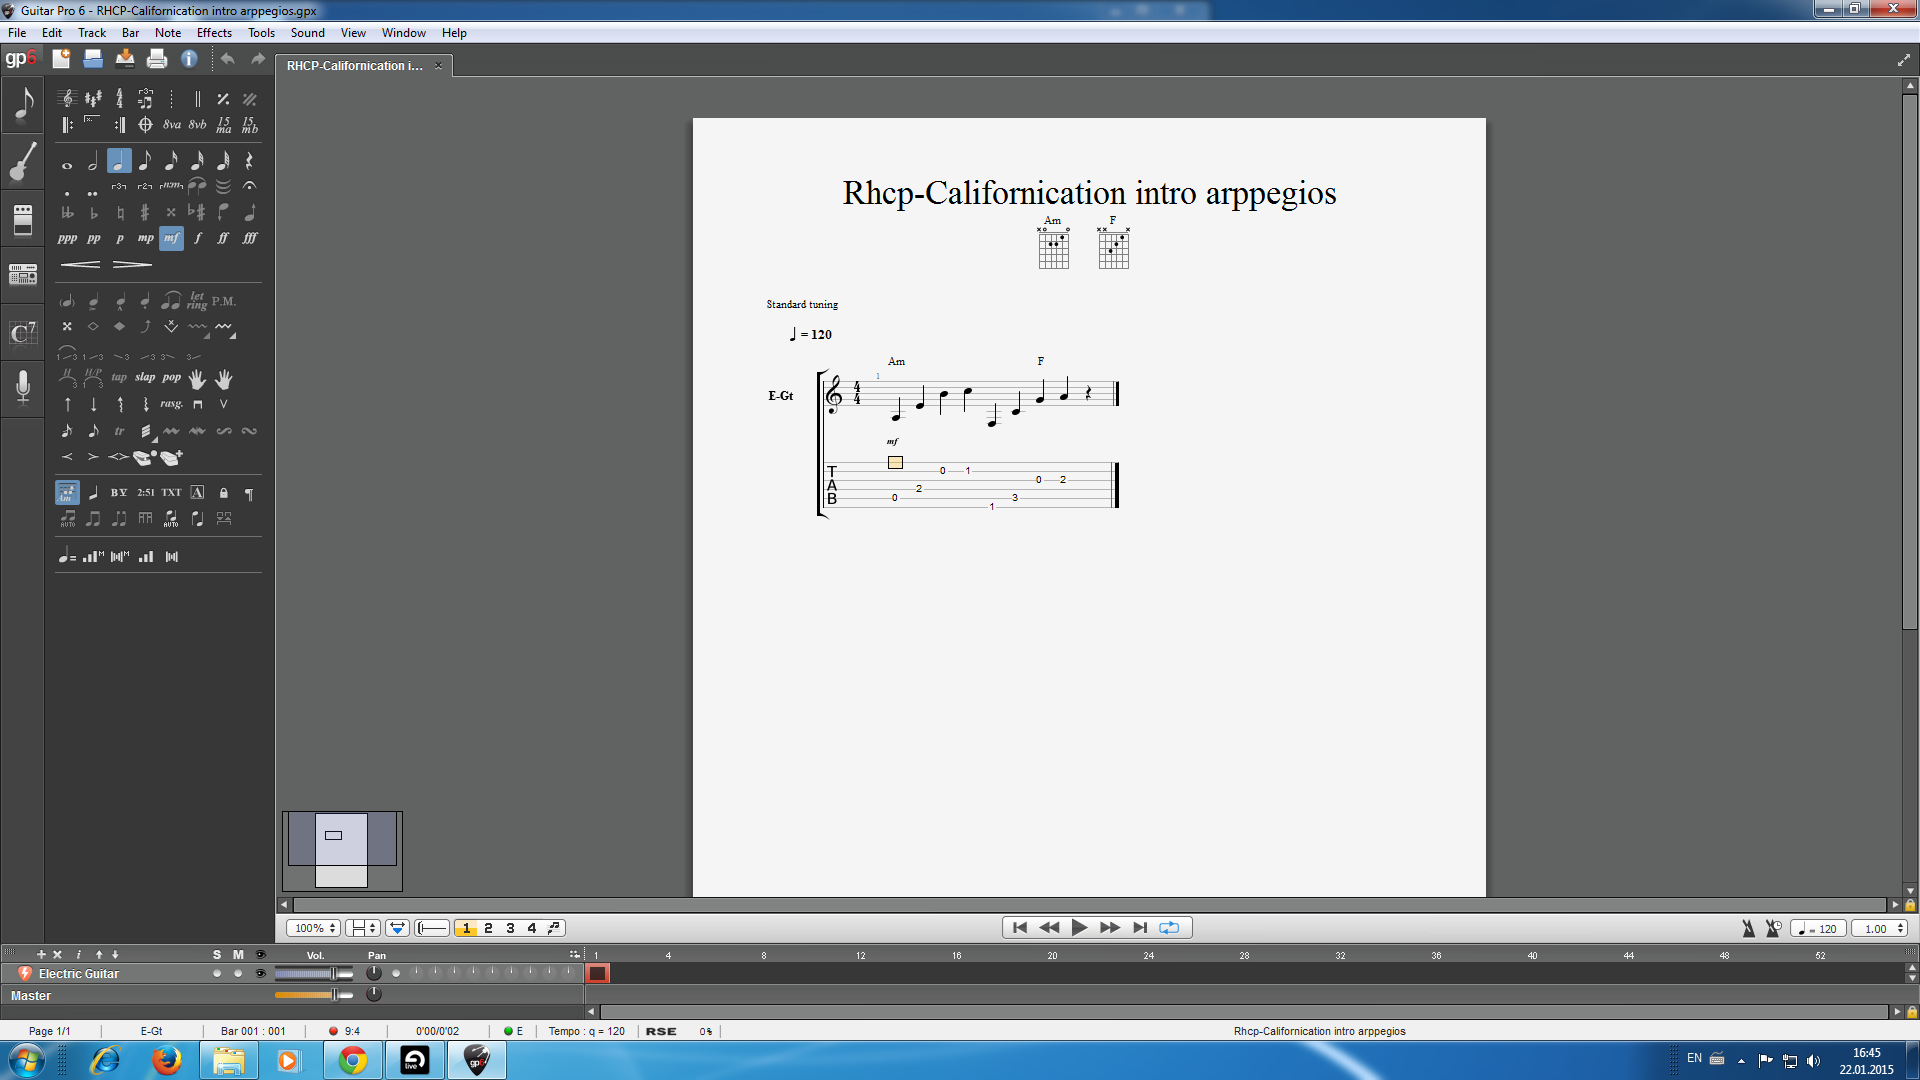Switch to voice 2
1920x1080 pixels.
click(x=488, y=928)
